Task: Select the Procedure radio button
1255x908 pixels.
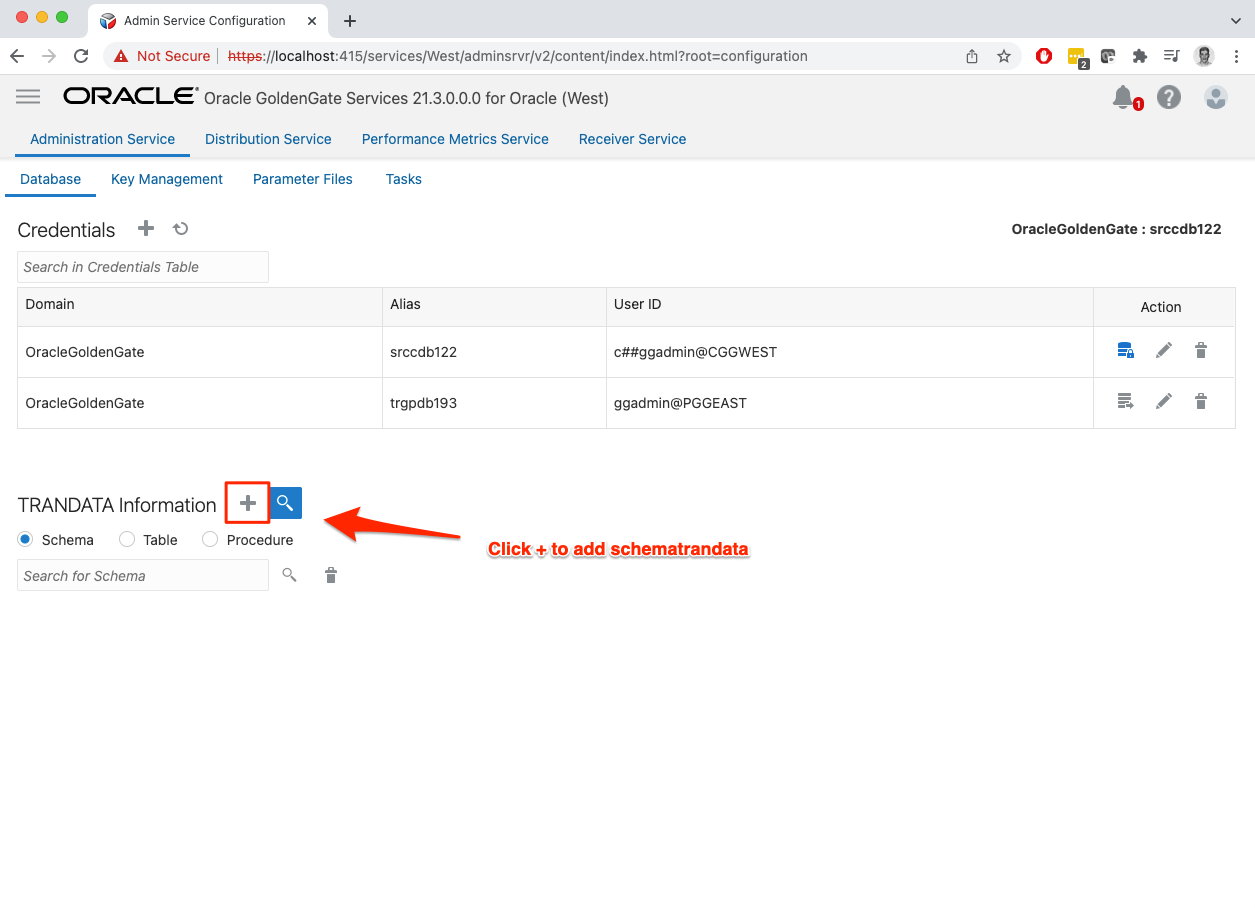Action: (210, 540)
